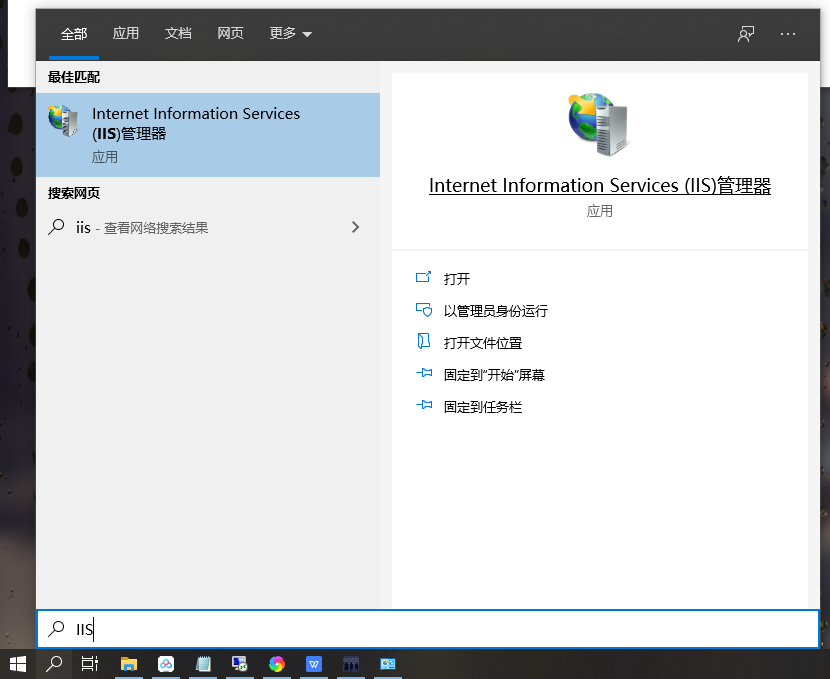Image resolution: width=830 pixels, height=679 pixels.
Task: Click the magnifier icon next to iis web result
Action: pos(56,227)
